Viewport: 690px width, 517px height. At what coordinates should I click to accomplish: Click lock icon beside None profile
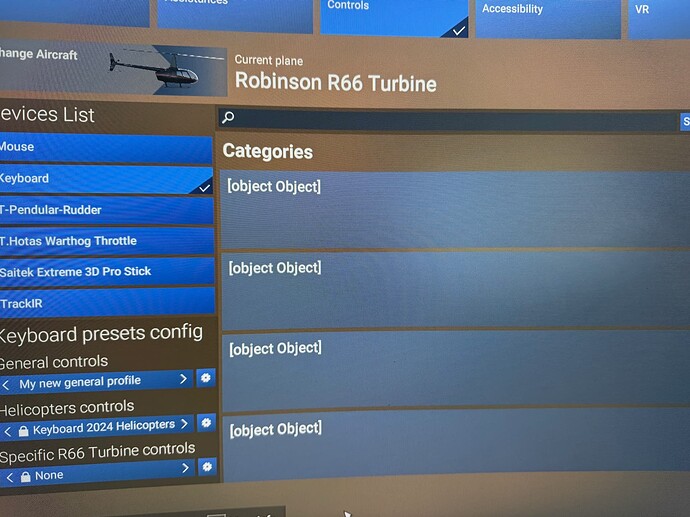coord(26,476)
